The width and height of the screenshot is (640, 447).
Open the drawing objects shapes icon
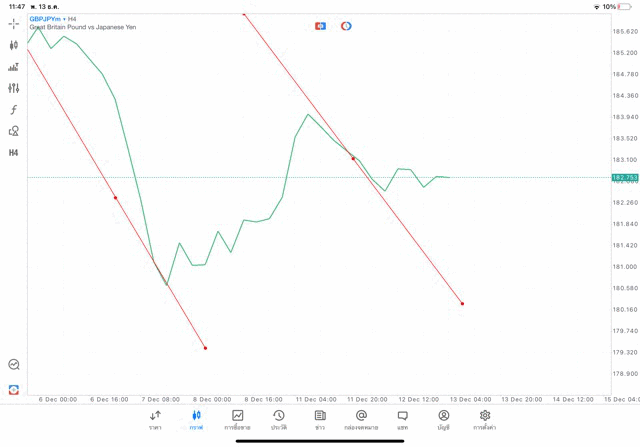coord(14,131)
